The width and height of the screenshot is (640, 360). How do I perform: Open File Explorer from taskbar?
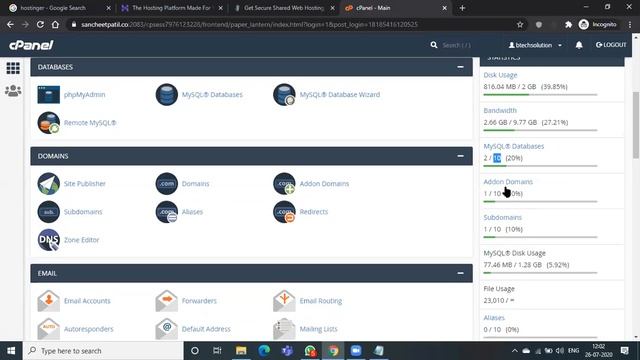241,351
